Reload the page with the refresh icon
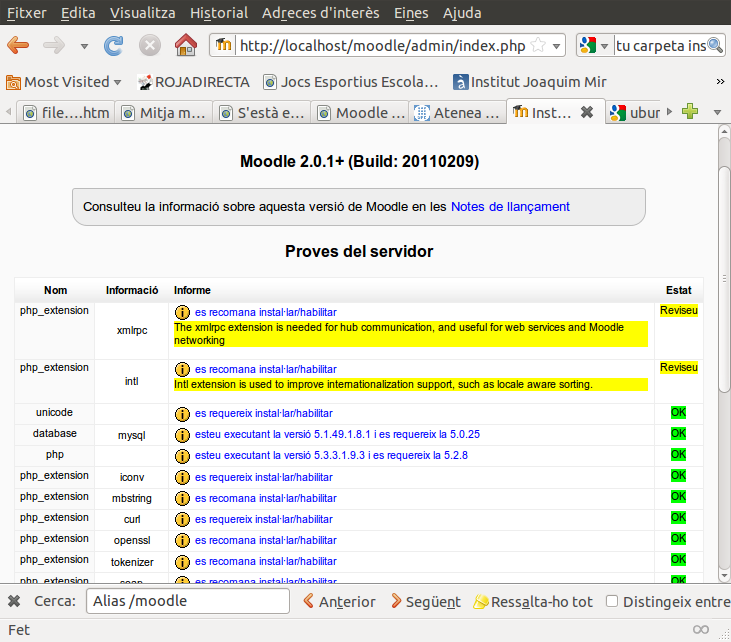The image size is (731, 642). [114, 45]
